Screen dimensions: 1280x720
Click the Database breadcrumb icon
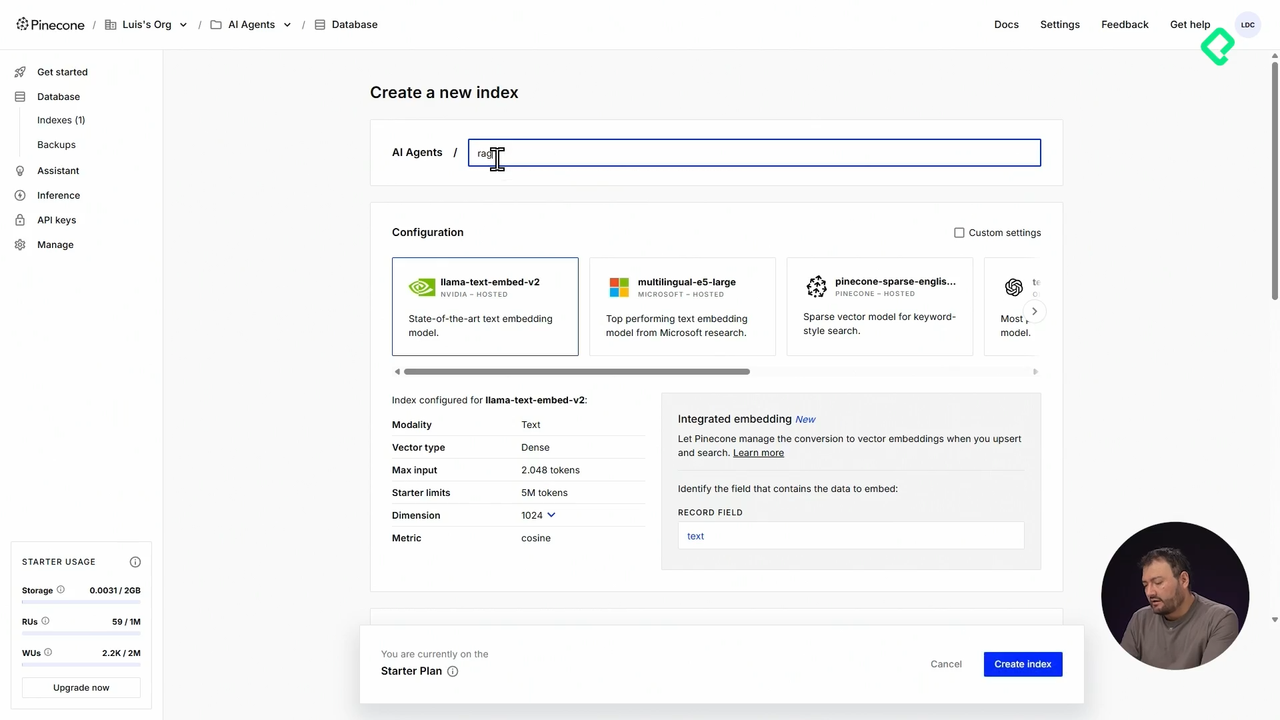click(x=320, y=25)
